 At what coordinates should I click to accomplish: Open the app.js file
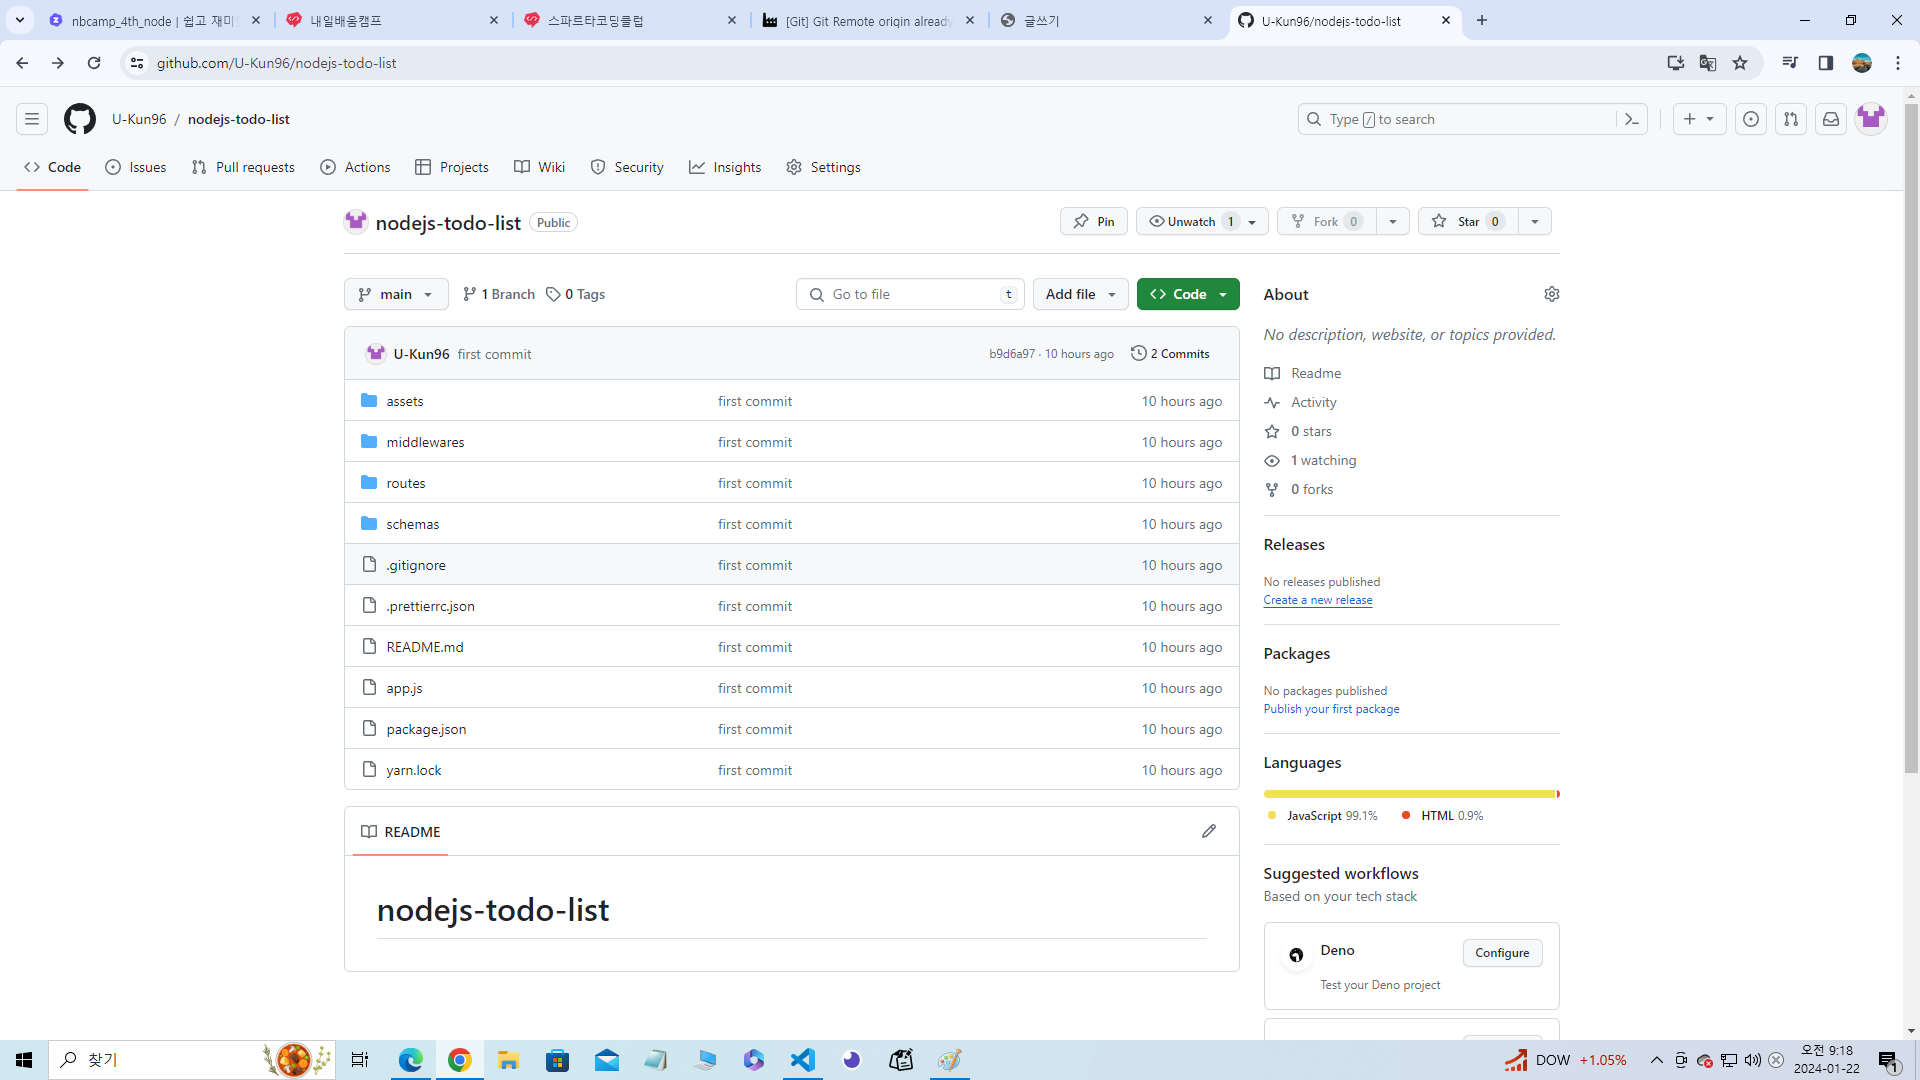pos(404,688)
